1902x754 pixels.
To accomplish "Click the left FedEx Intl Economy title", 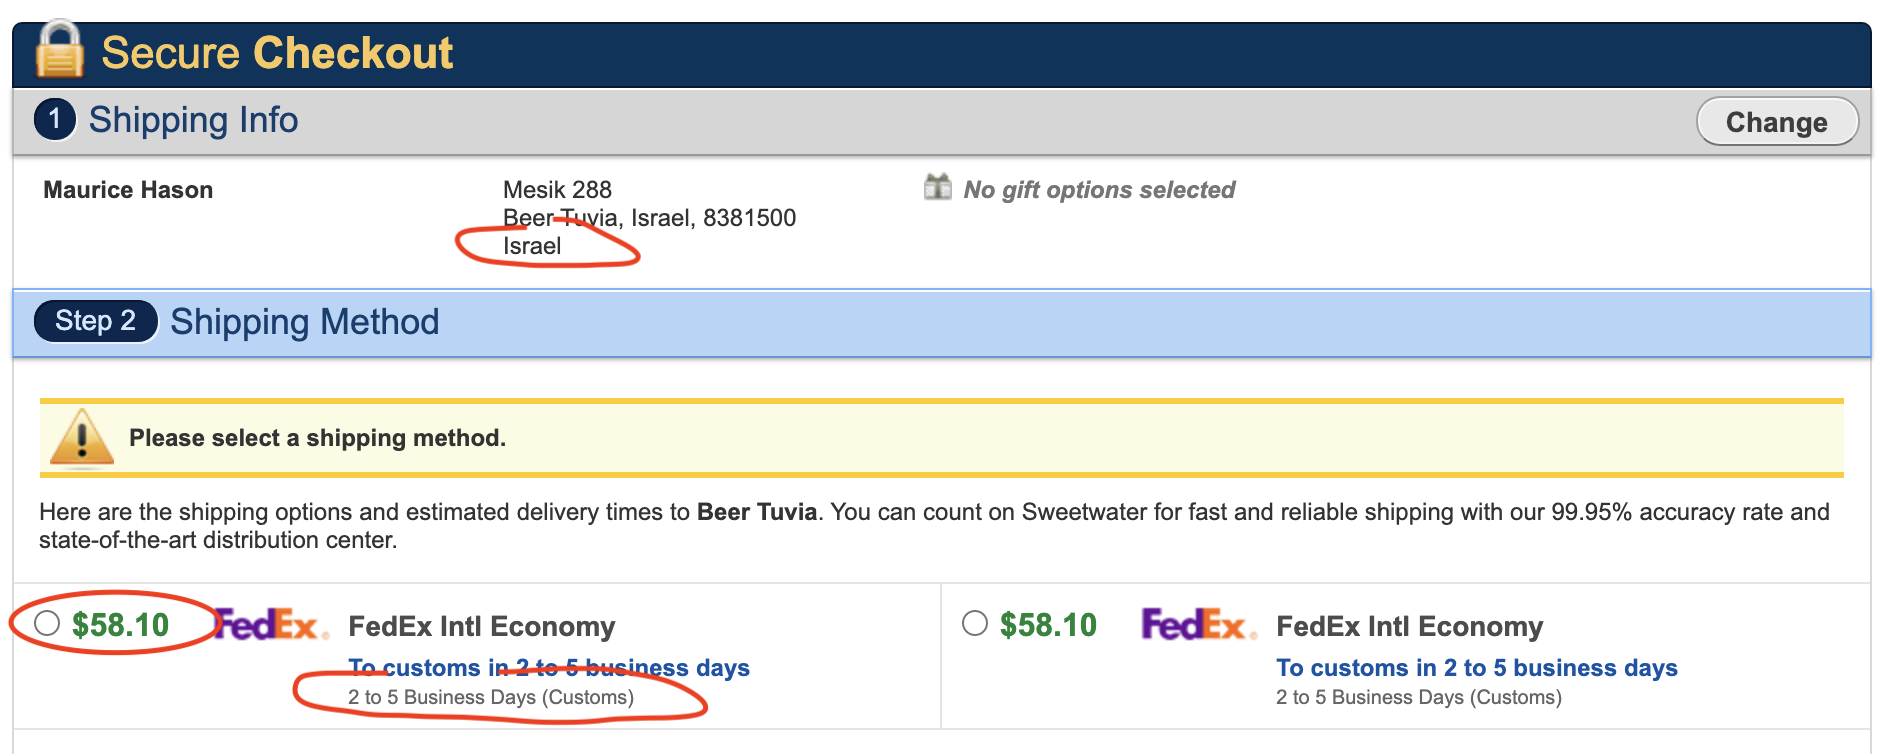I will [481, 627].
